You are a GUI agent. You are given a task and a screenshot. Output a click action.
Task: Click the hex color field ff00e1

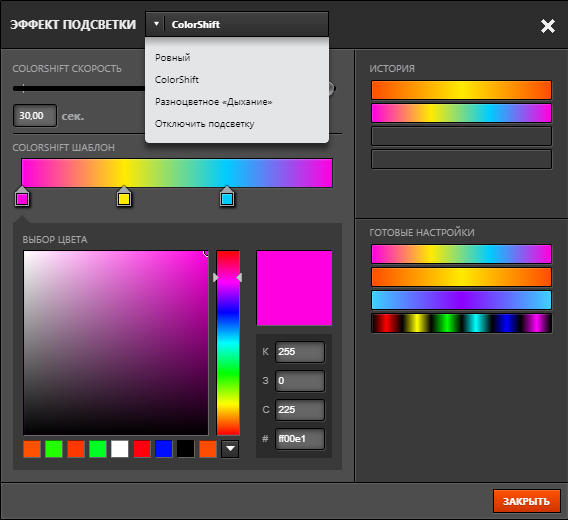[x=300, y=439]
